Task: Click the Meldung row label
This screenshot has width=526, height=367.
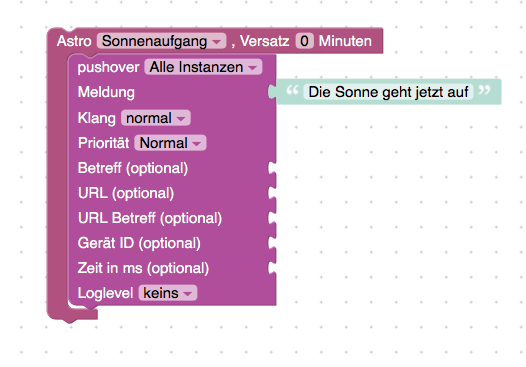Action: click(106, 92)
